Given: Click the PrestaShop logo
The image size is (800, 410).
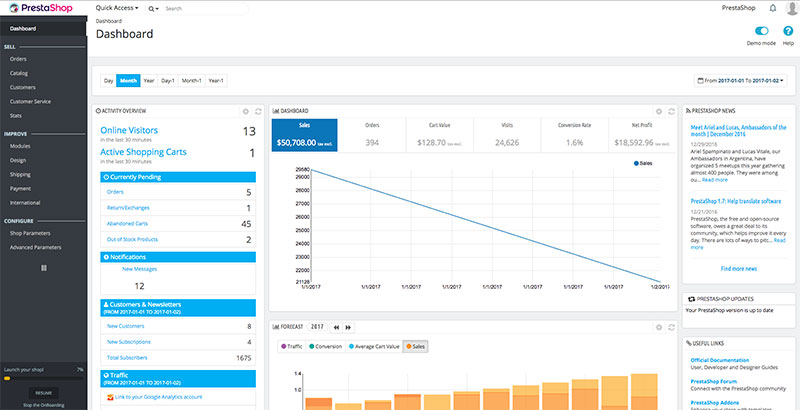Looking at the screenshot, I should coord(41,8).
